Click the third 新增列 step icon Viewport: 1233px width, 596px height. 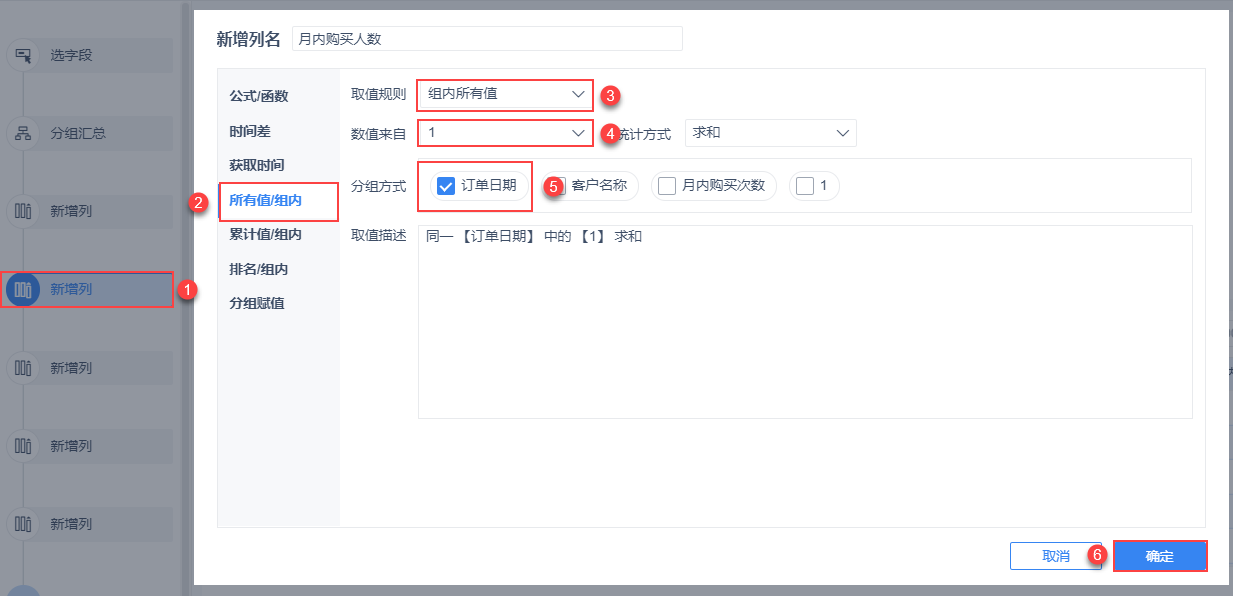[x=22, y=367]
